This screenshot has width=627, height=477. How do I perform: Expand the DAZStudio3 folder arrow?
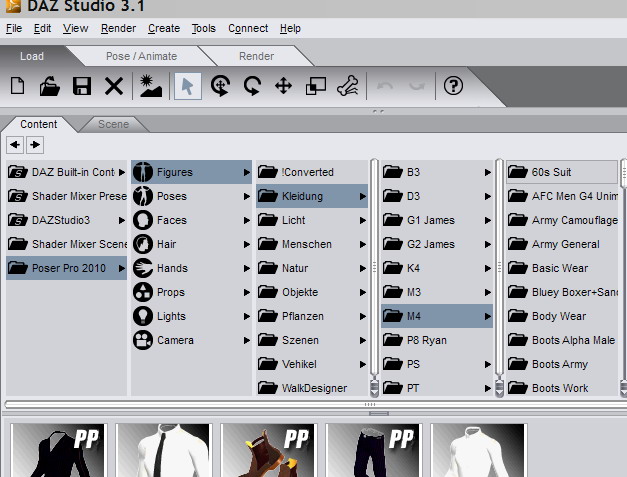[x=122, y=220]
